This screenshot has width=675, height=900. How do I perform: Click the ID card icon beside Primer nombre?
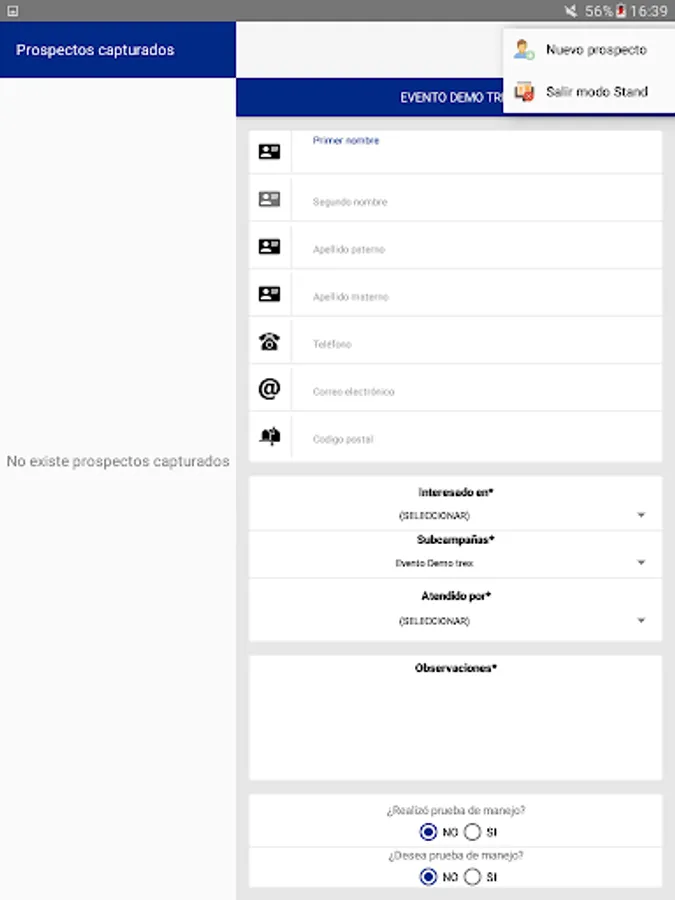click(269, 152)
